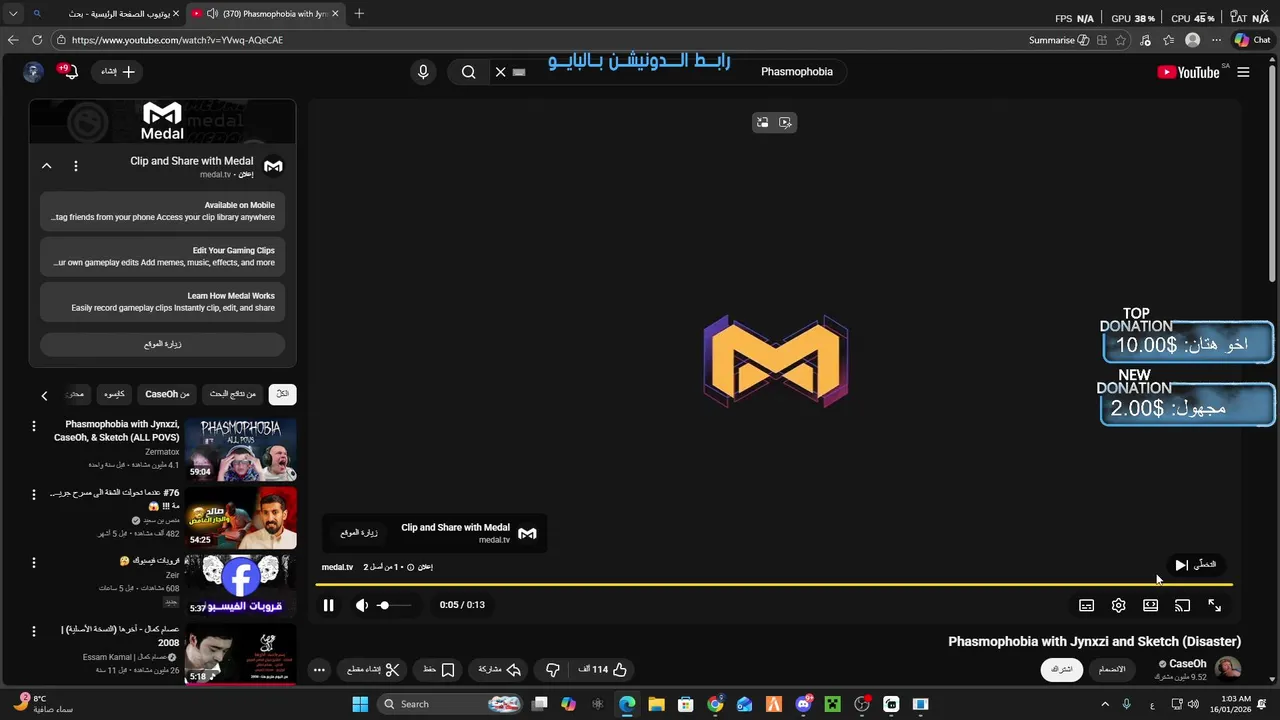Clear the YouTube search box text
Screen dimensions: 1280x720
(500, 72)
